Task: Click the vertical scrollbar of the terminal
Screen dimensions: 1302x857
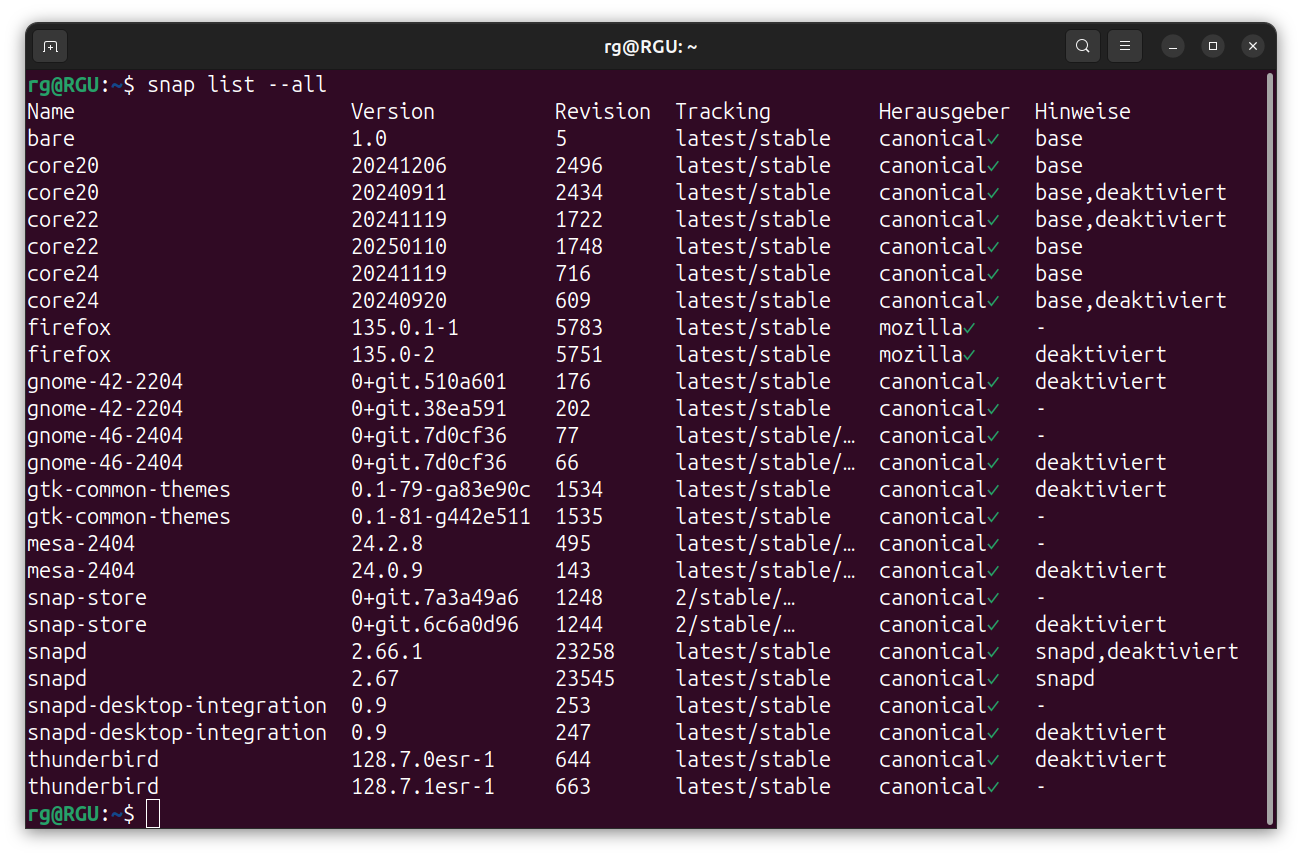Action: [x=1270, y=448]
